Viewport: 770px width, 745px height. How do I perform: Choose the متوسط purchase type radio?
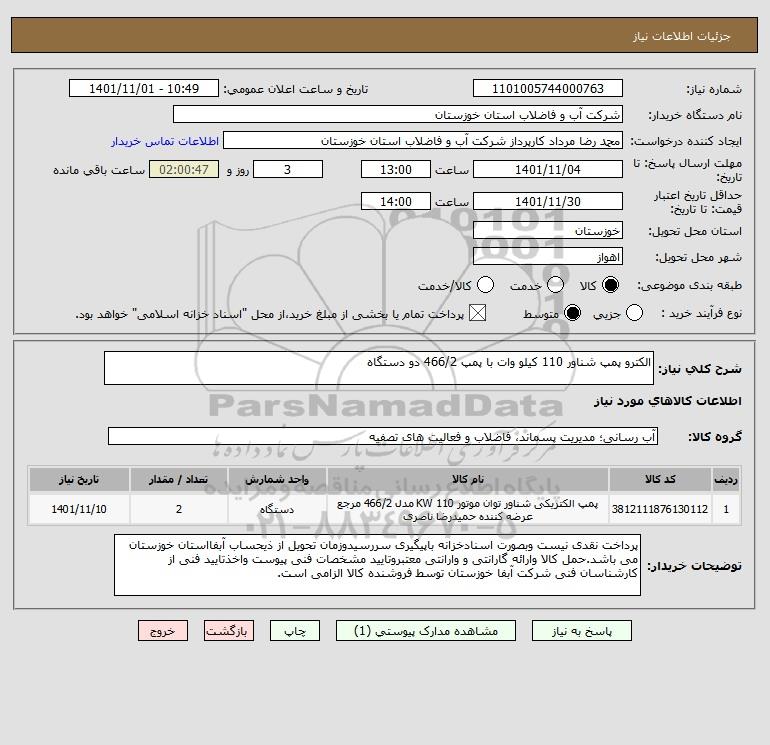573,313
